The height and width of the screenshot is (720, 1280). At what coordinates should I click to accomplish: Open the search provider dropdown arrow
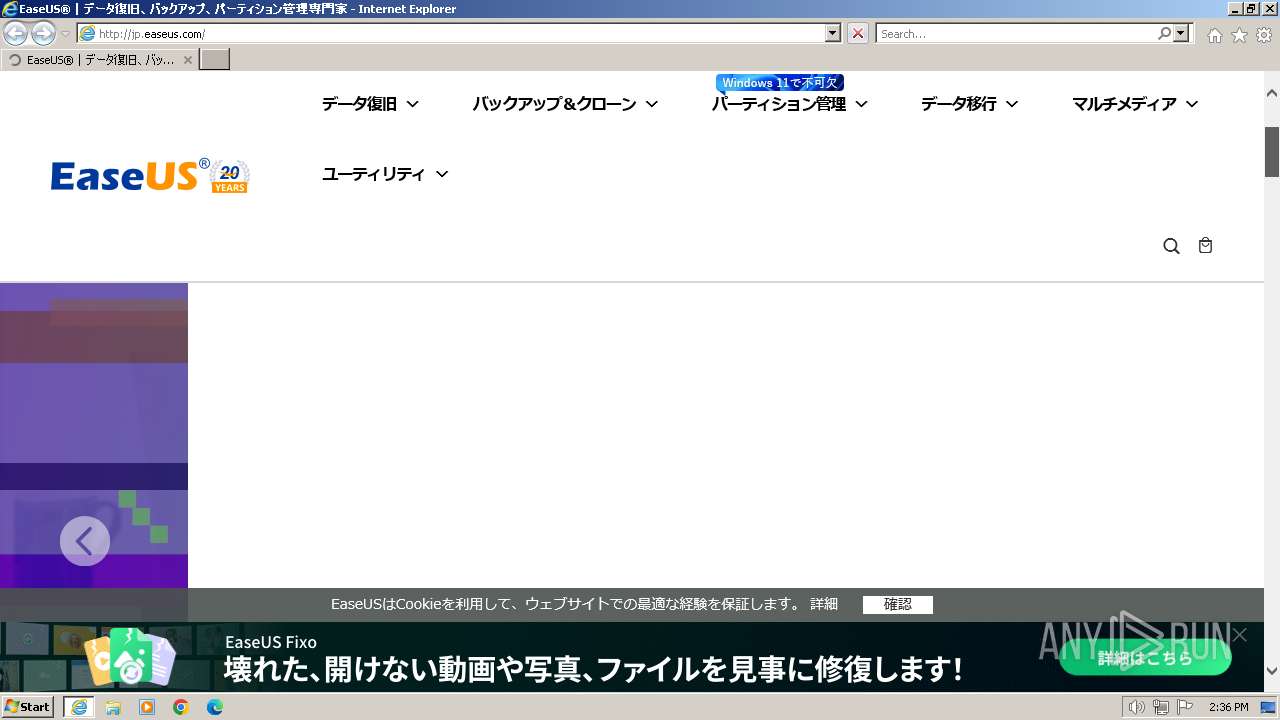[x=1182, y=34]
